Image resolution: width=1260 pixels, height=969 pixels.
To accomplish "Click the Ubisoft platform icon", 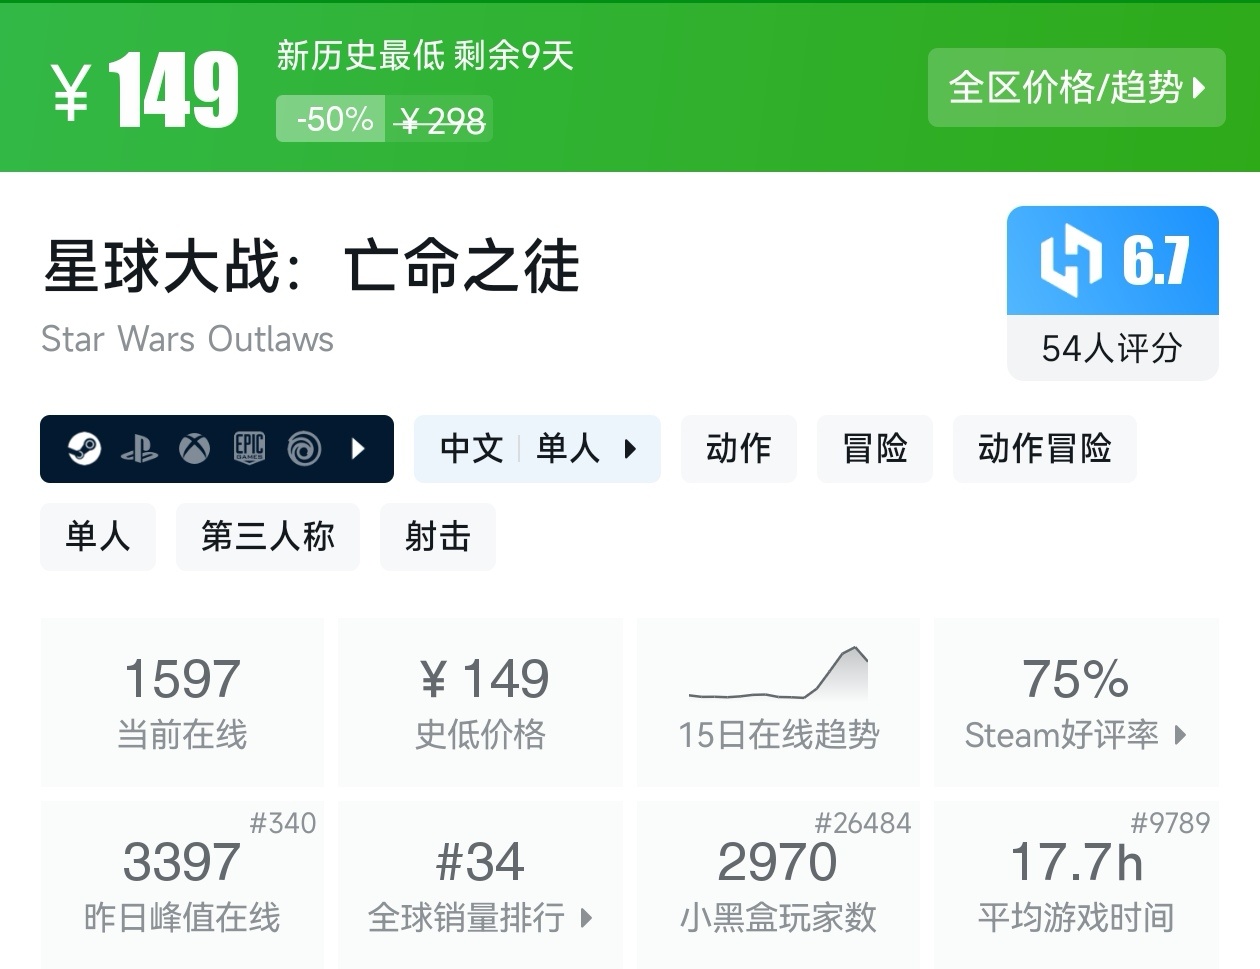I will pyautogui.click(x=305, y=449).
